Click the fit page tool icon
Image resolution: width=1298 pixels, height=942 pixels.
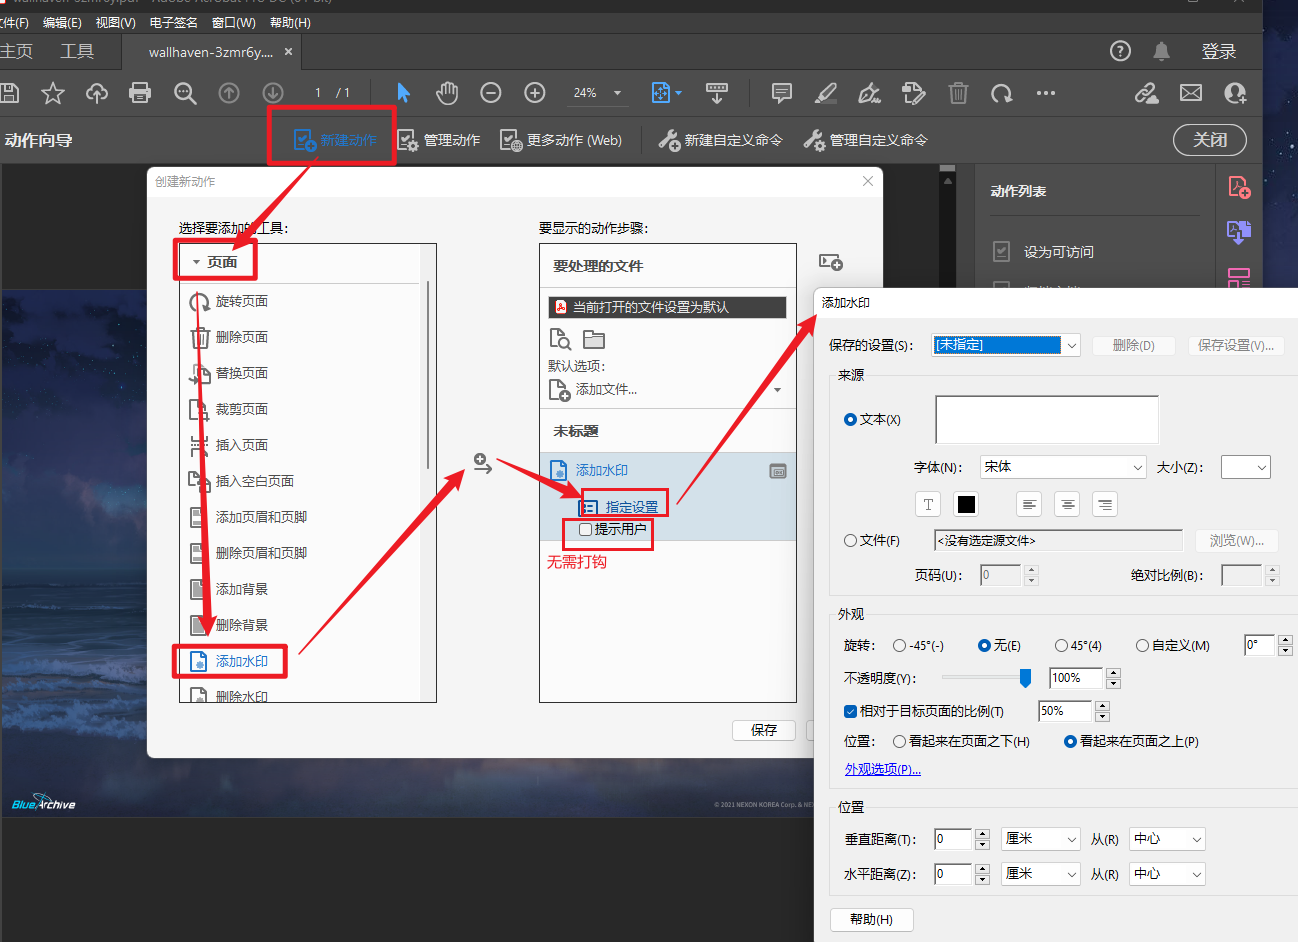click(661, 93)
